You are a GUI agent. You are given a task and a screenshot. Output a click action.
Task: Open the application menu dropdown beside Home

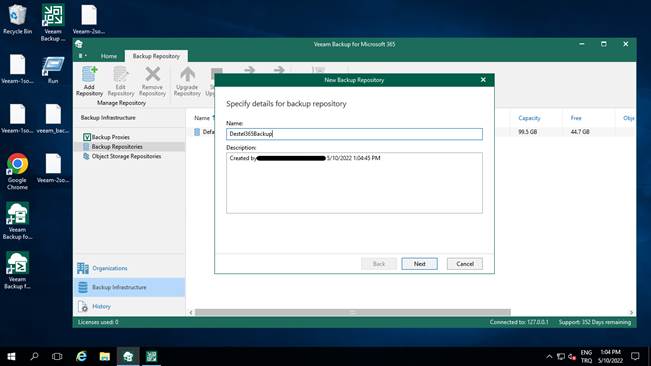point(83,56)
